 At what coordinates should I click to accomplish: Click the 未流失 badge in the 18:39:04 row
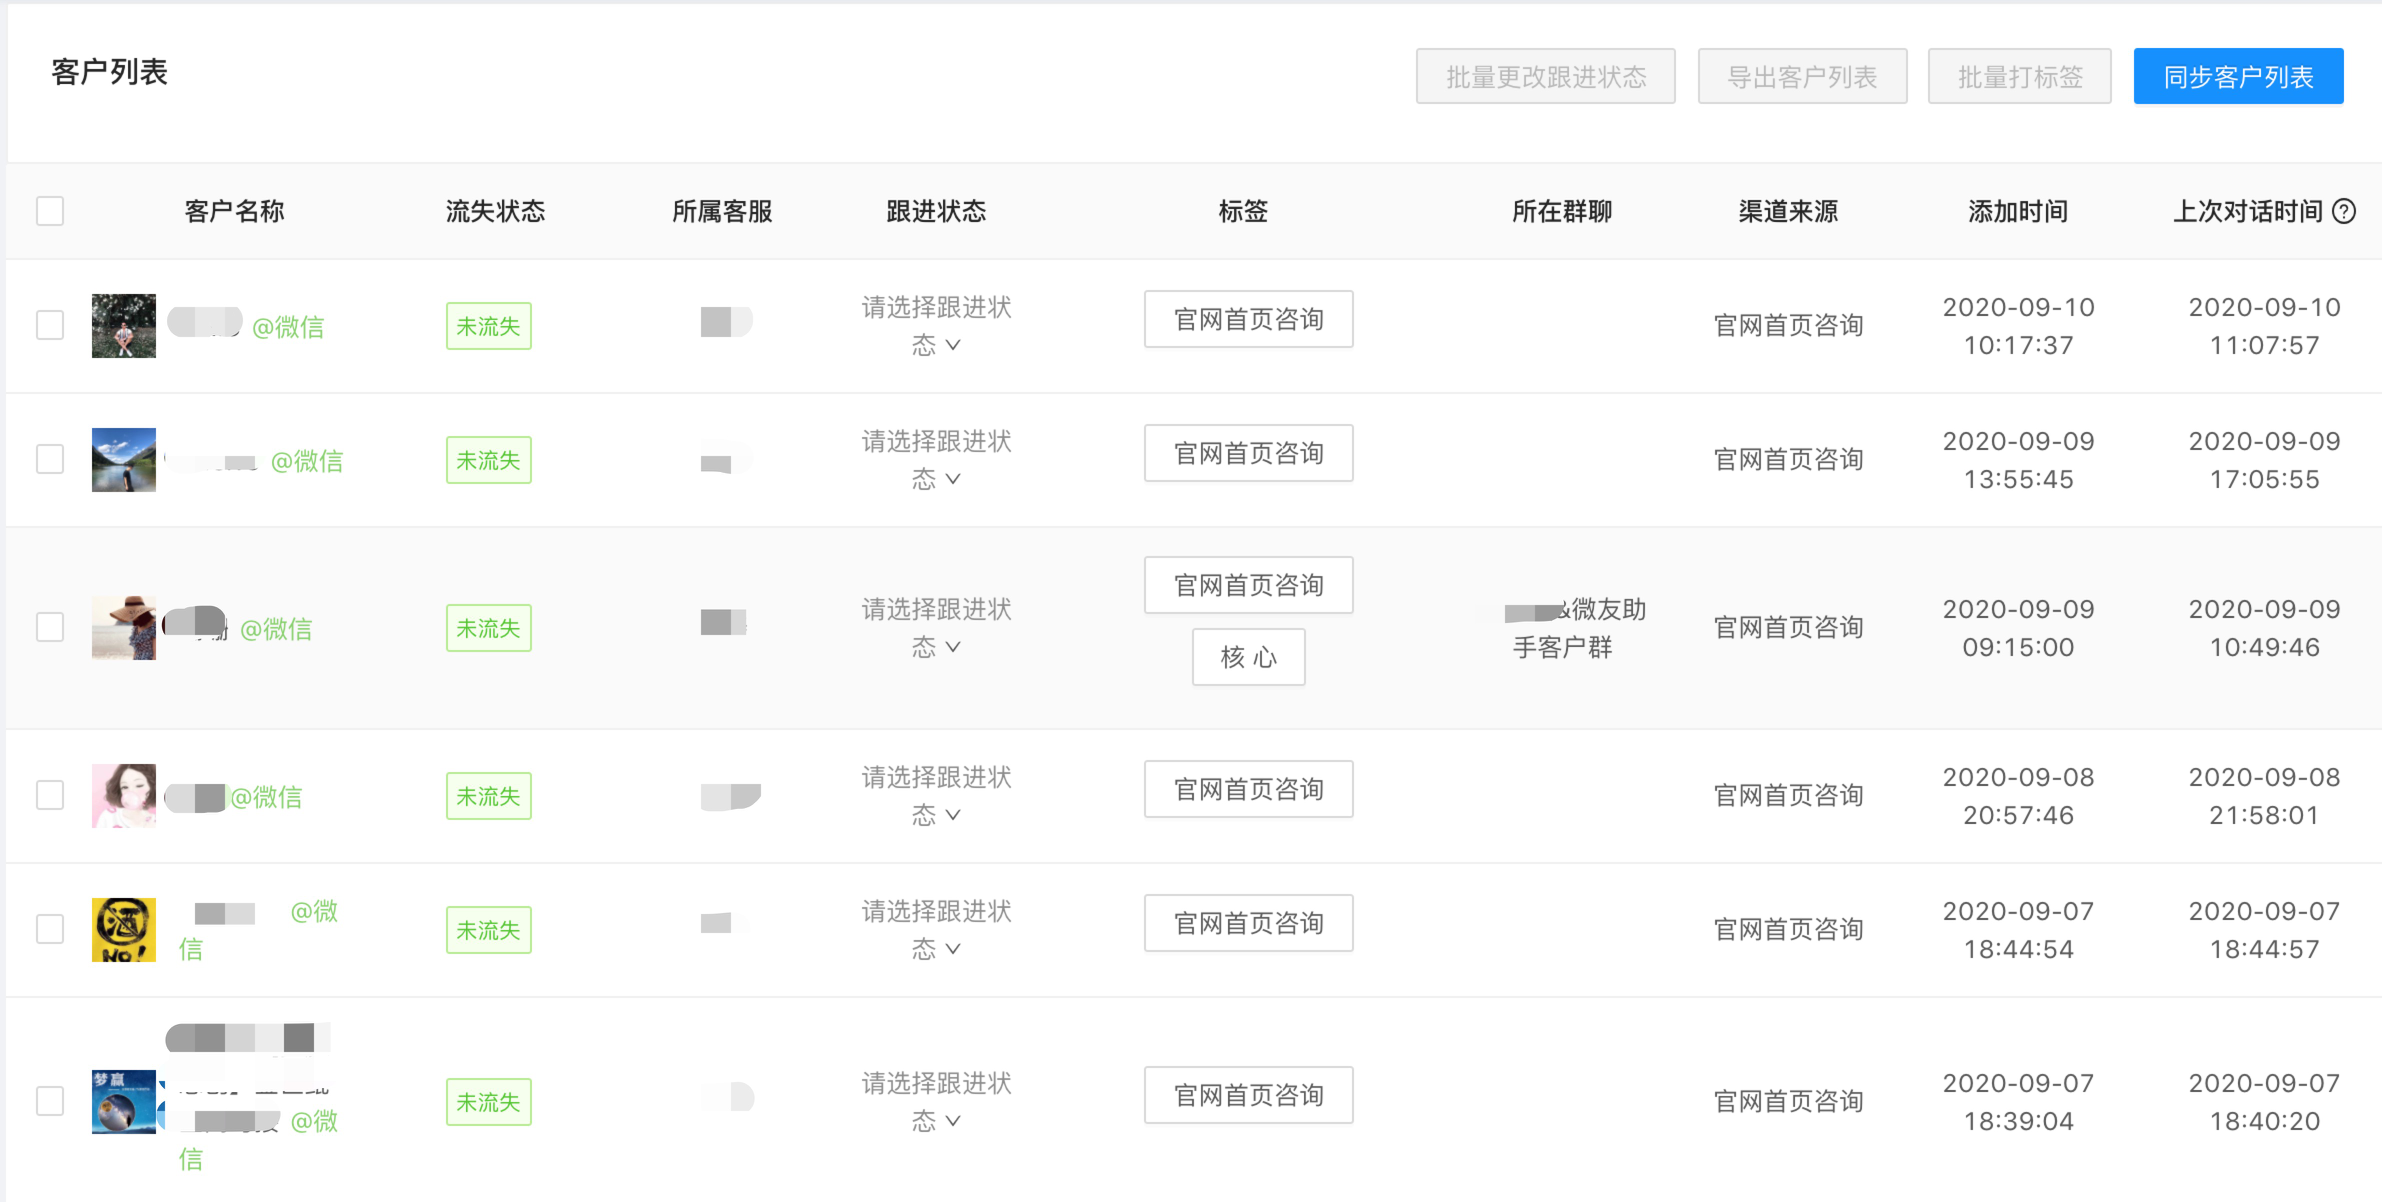(x=488, y=1102)
